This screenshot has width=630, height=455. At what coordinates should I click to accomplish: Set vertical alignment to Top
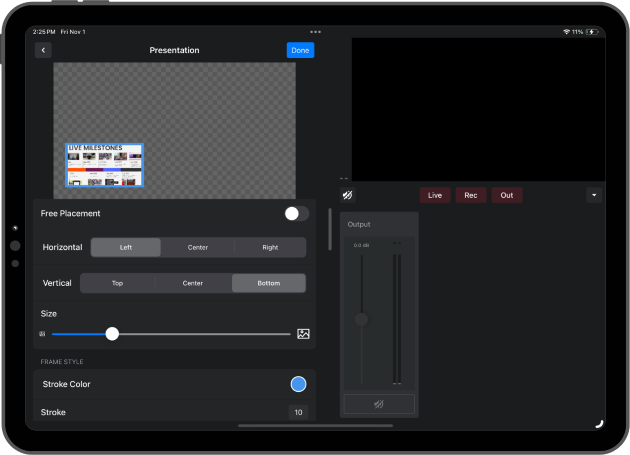pos(118,283)
